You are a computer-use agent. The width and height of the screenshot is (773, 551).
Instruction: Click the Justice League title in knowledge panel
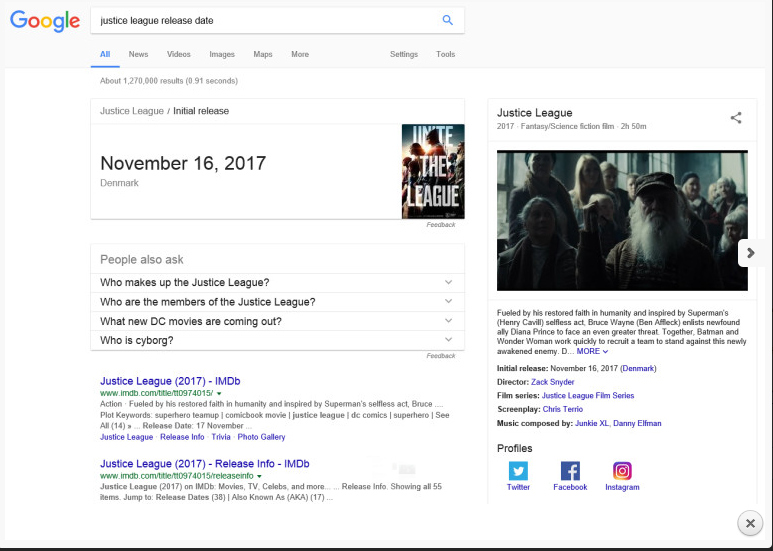pos(534,113)
